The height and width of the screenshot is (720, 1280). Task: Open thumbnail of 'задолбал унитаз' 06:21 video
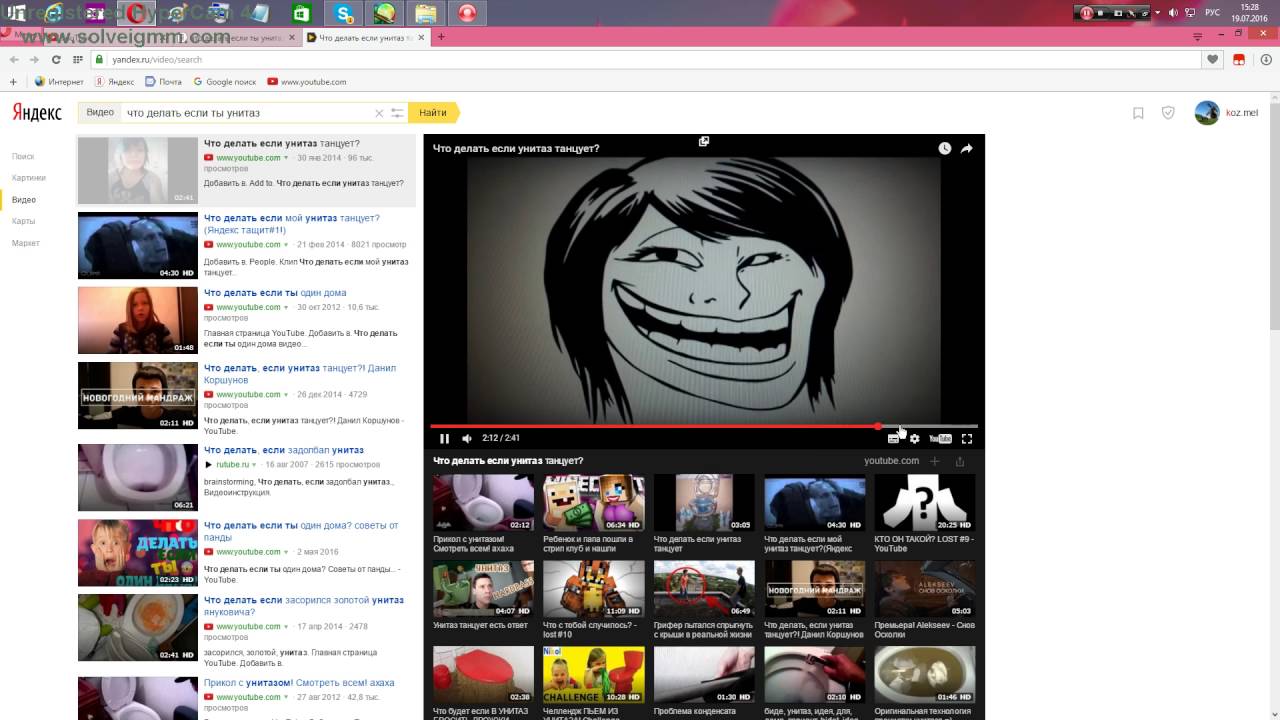pos(138,477)
